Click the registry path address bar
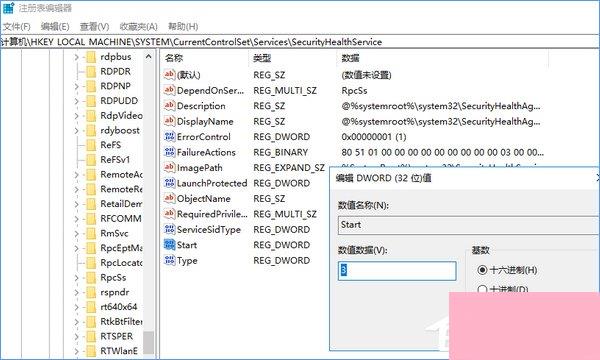The image size is (600, 360). tap(300, 42)
